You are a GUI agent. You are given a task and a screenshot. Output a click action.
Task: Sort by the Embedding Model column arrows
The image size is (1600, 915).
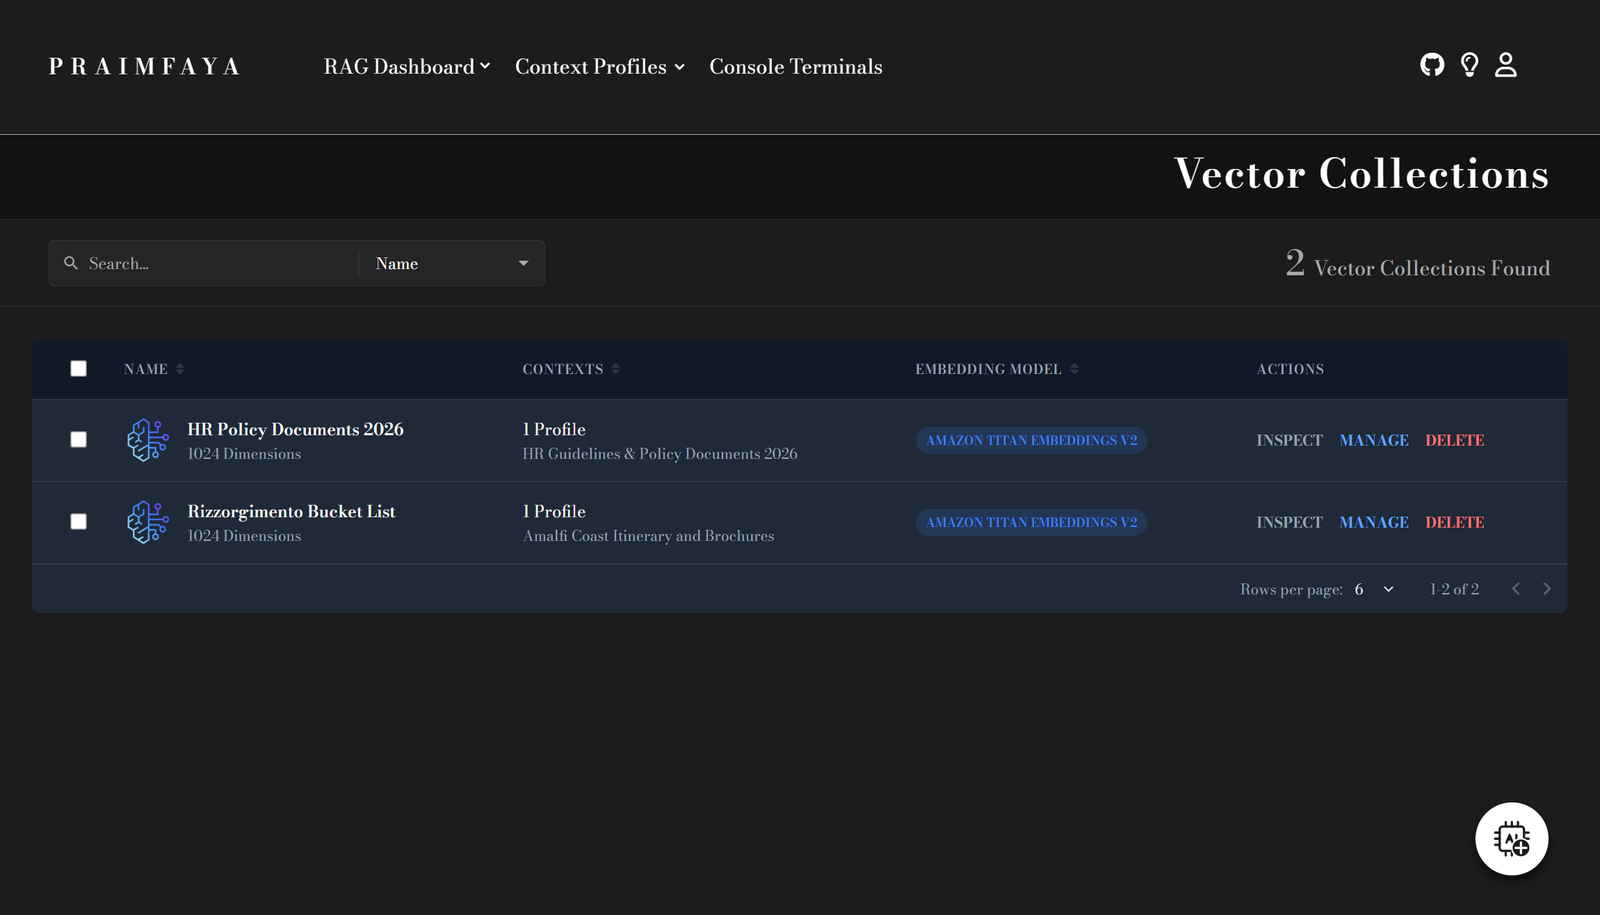point(1074,369)
